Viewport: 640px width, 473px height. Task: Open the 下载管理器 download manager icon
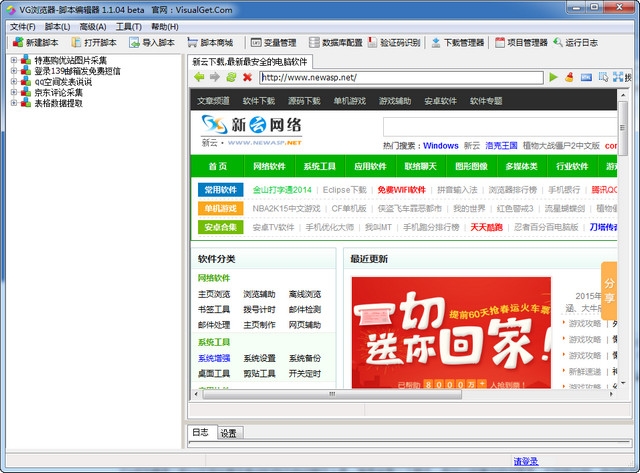436,42
